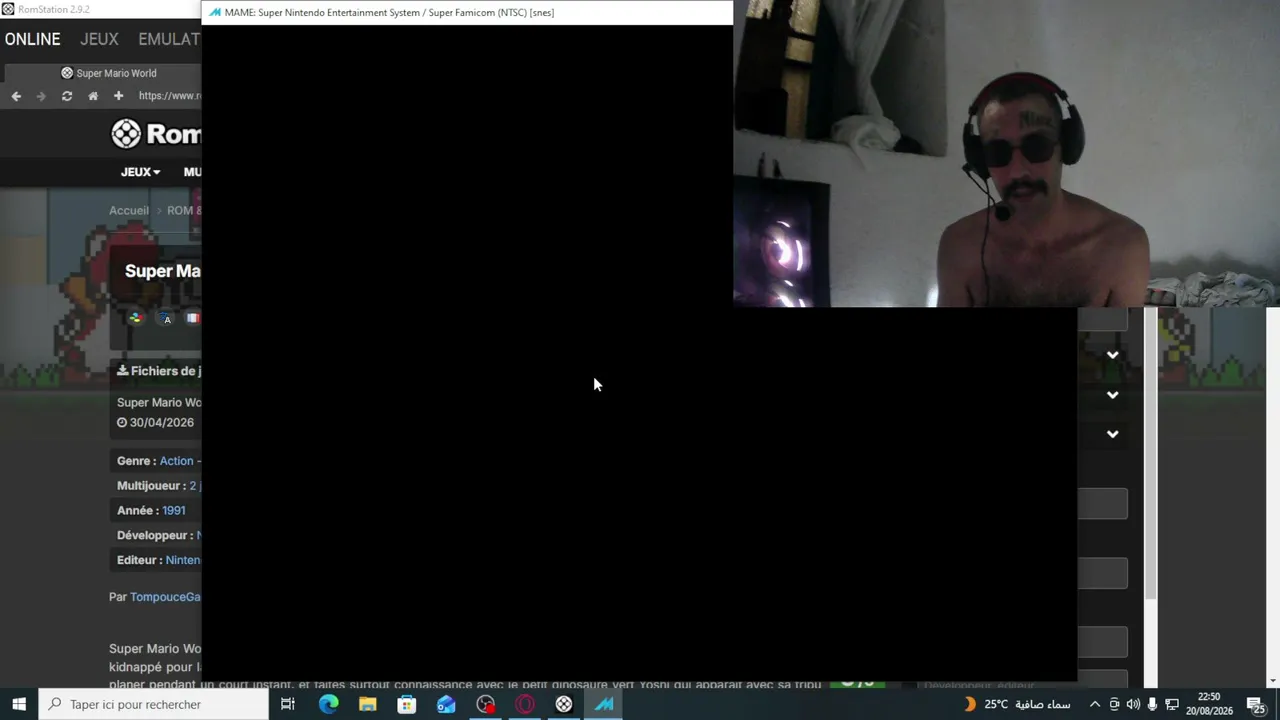Switch to MAME via its taskbar icon
1280x720 pixels.
point(604,704)
